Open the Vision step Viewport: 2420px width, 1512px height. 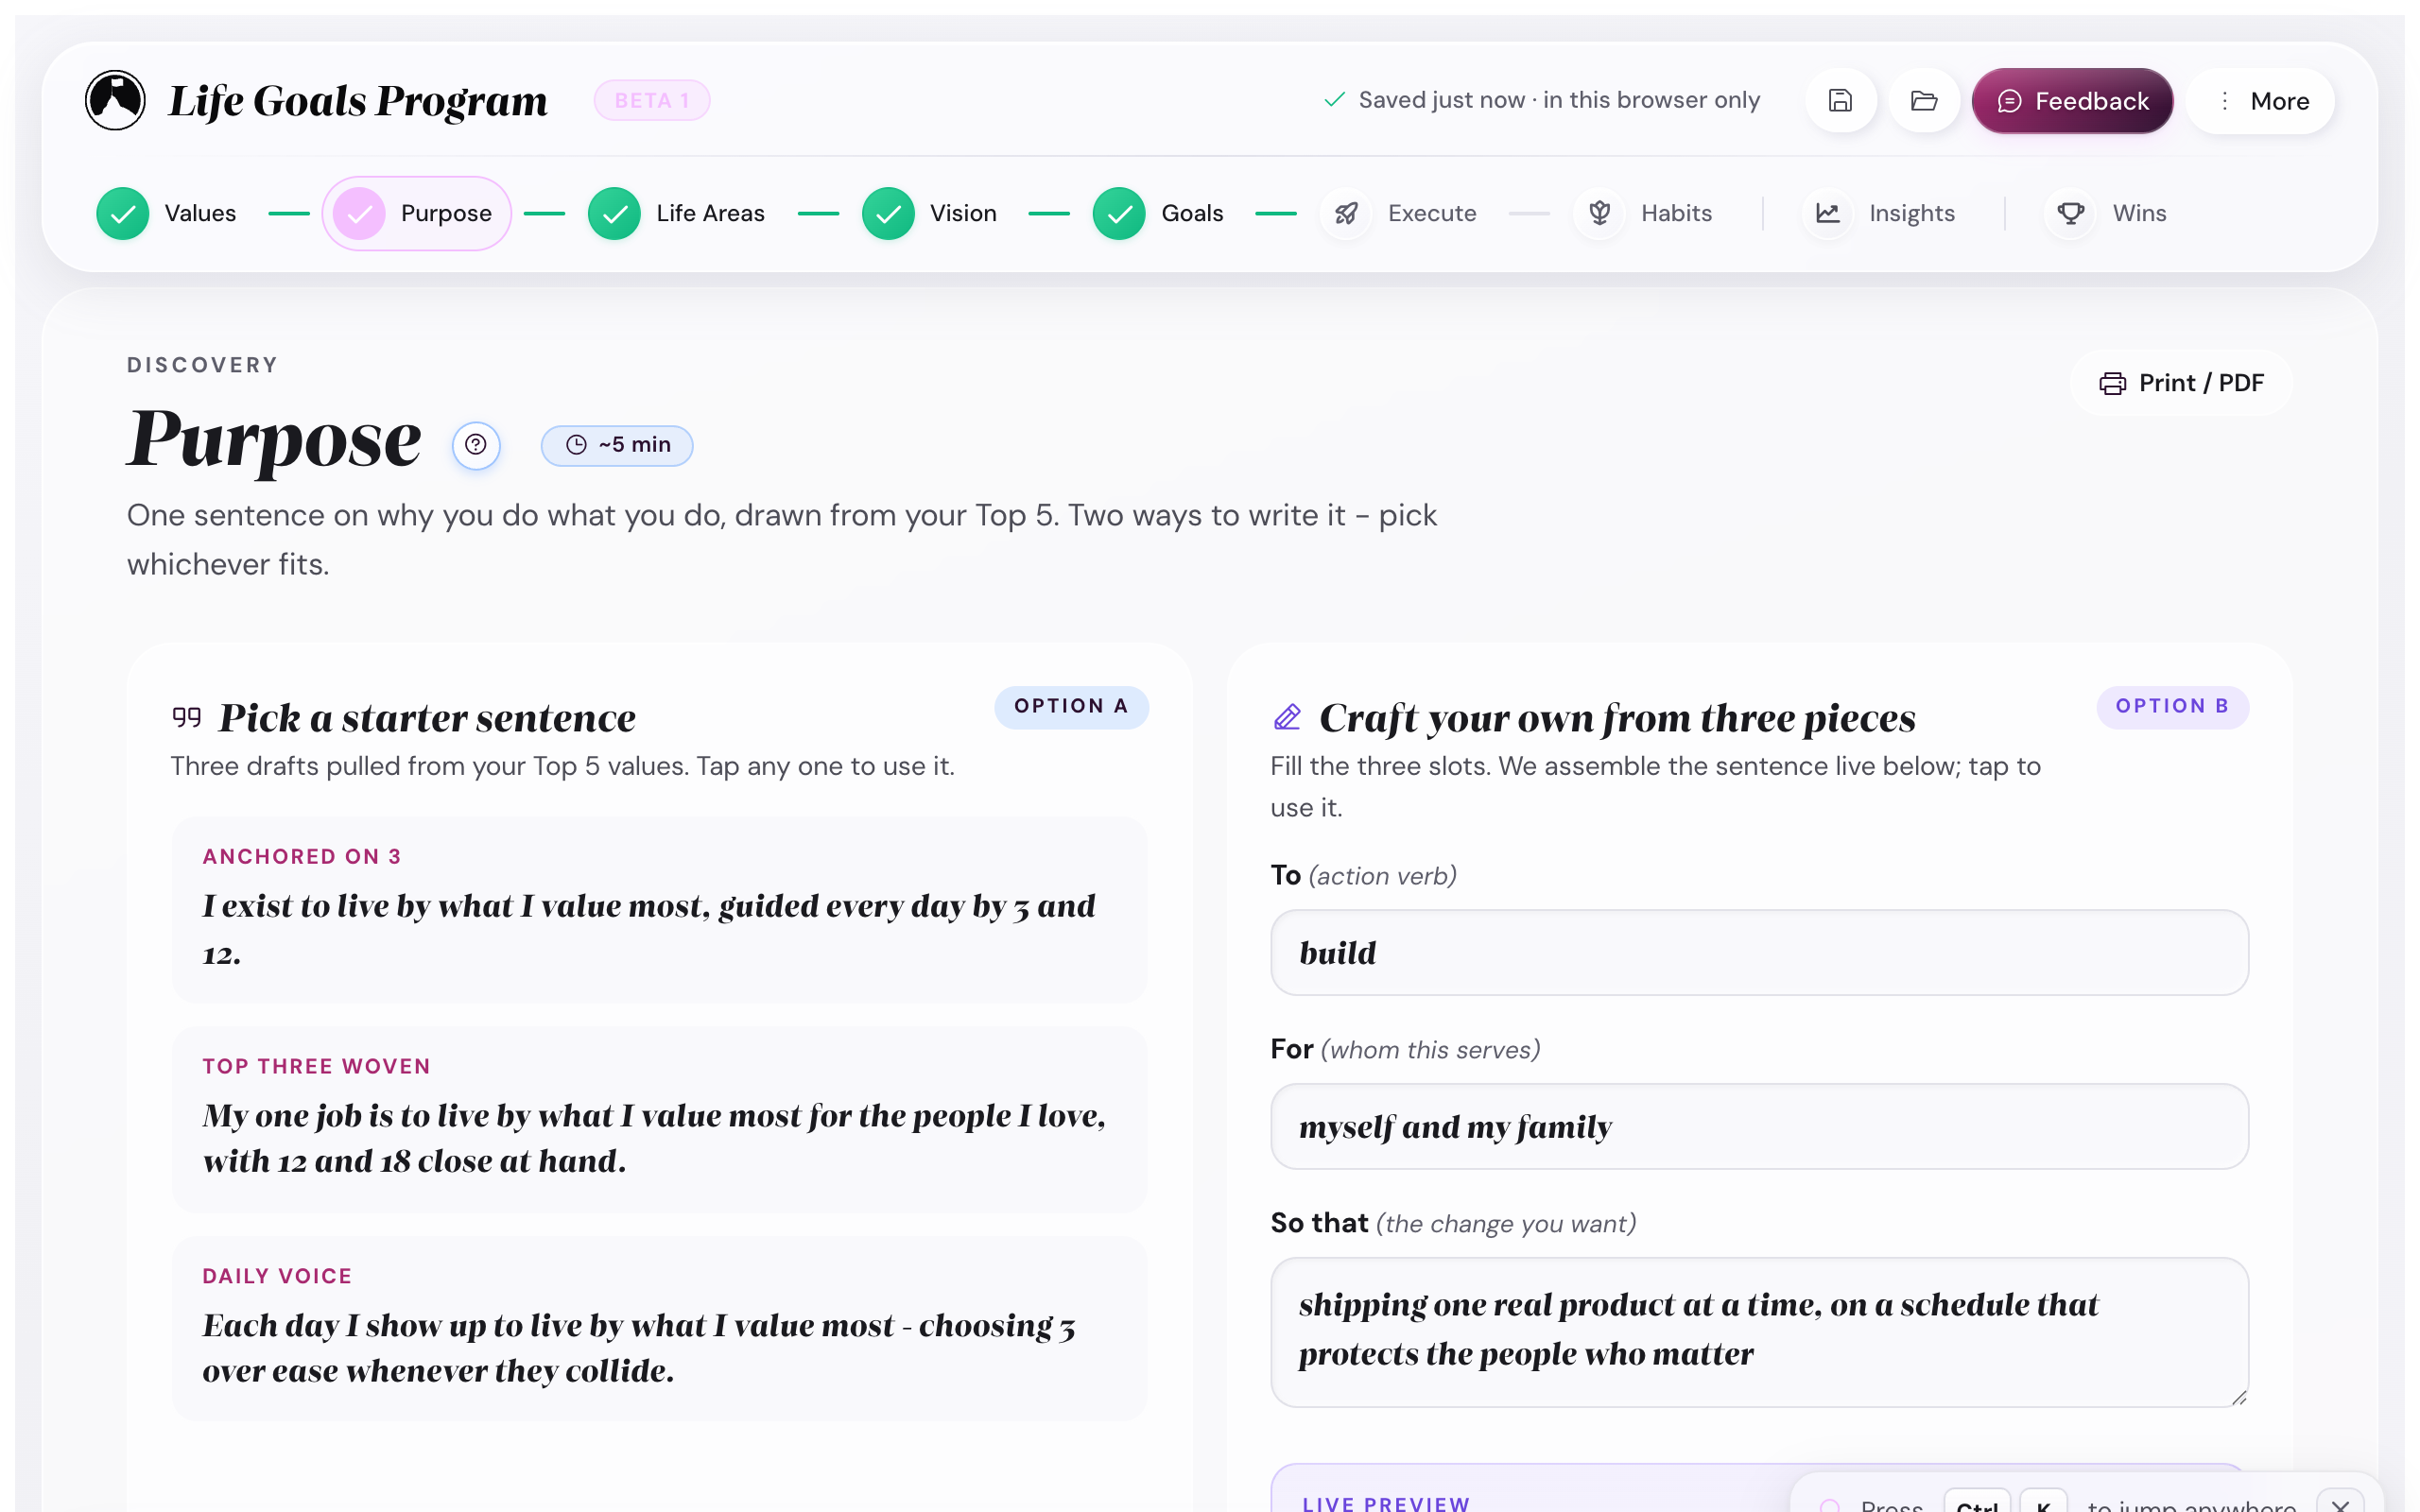pos(930,213)
